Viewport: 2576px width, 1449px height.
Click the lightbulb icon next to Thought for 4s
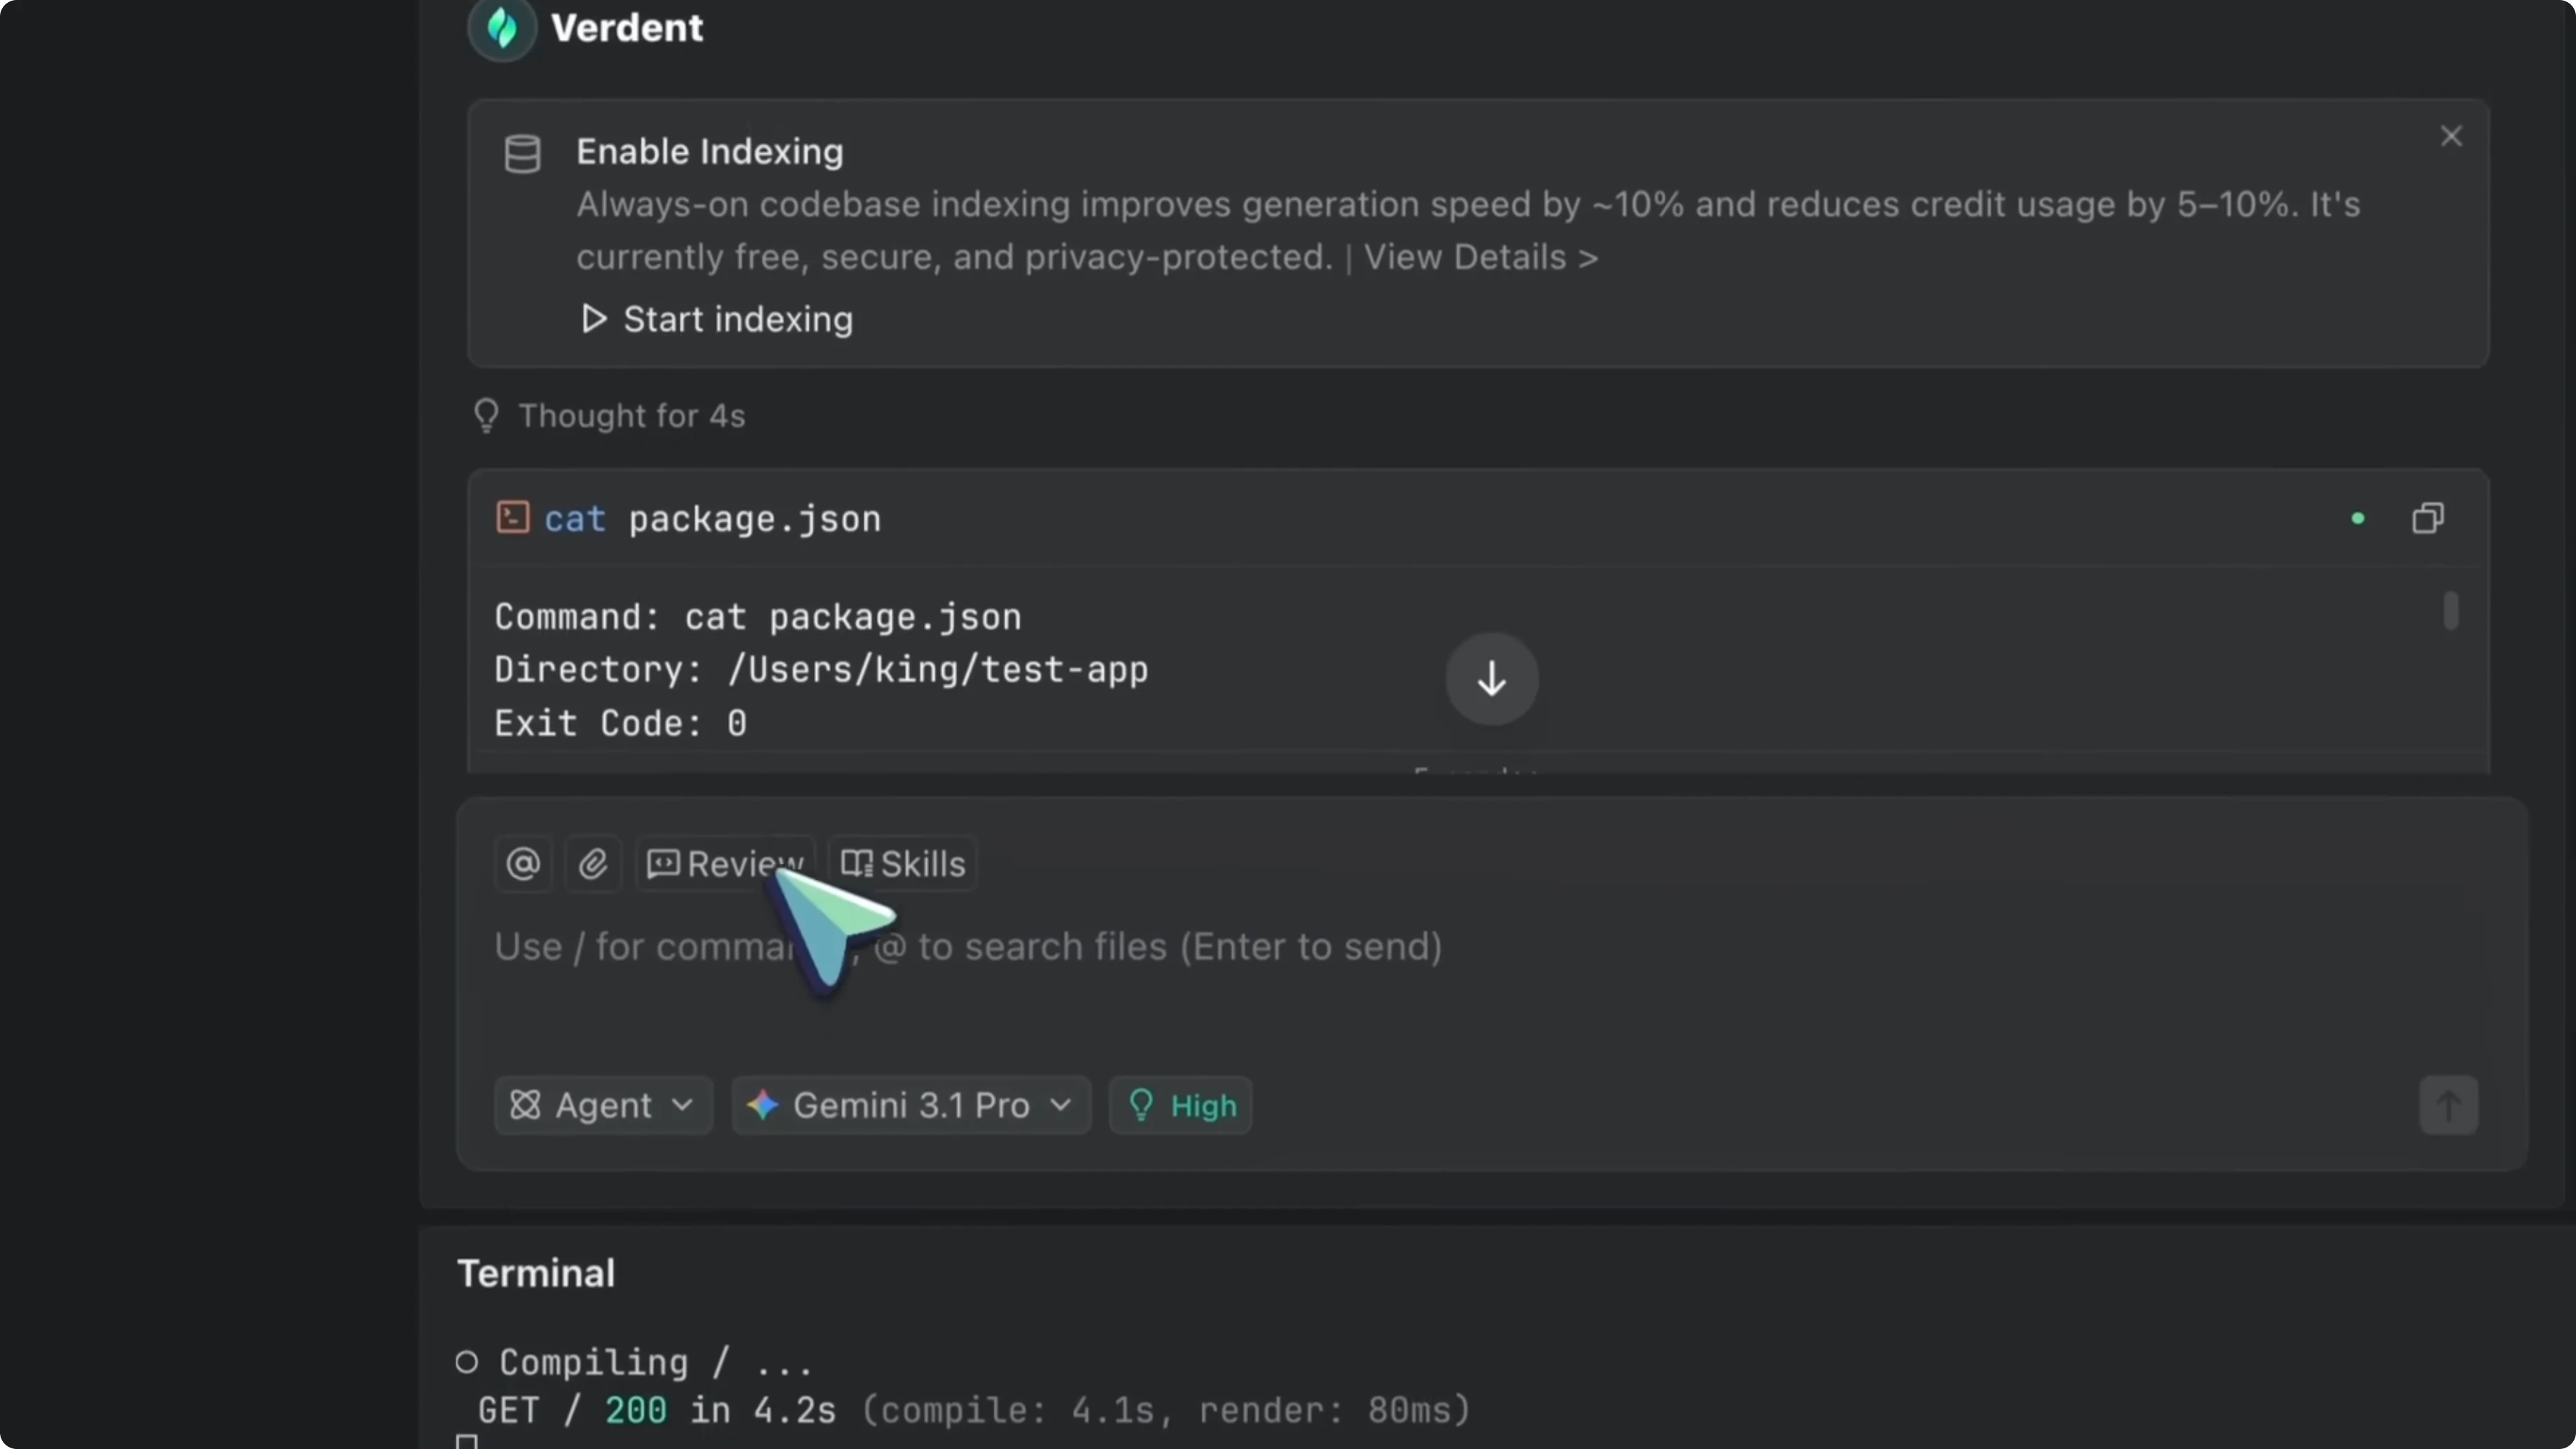(486, 415)
